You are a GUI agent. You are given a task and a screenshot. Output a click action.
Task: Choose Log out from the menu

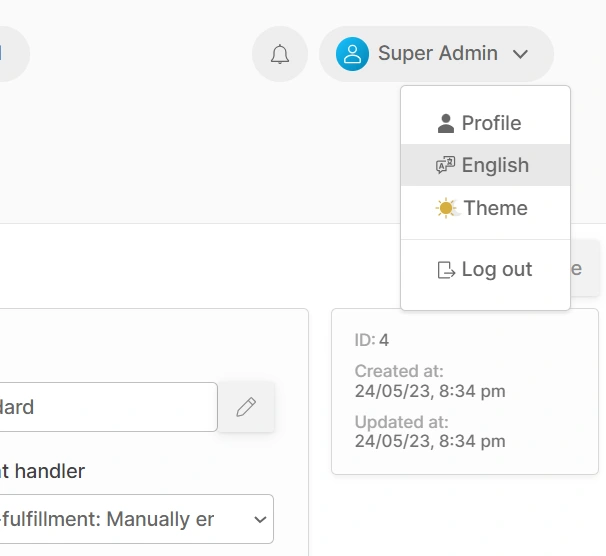(497, 270)
